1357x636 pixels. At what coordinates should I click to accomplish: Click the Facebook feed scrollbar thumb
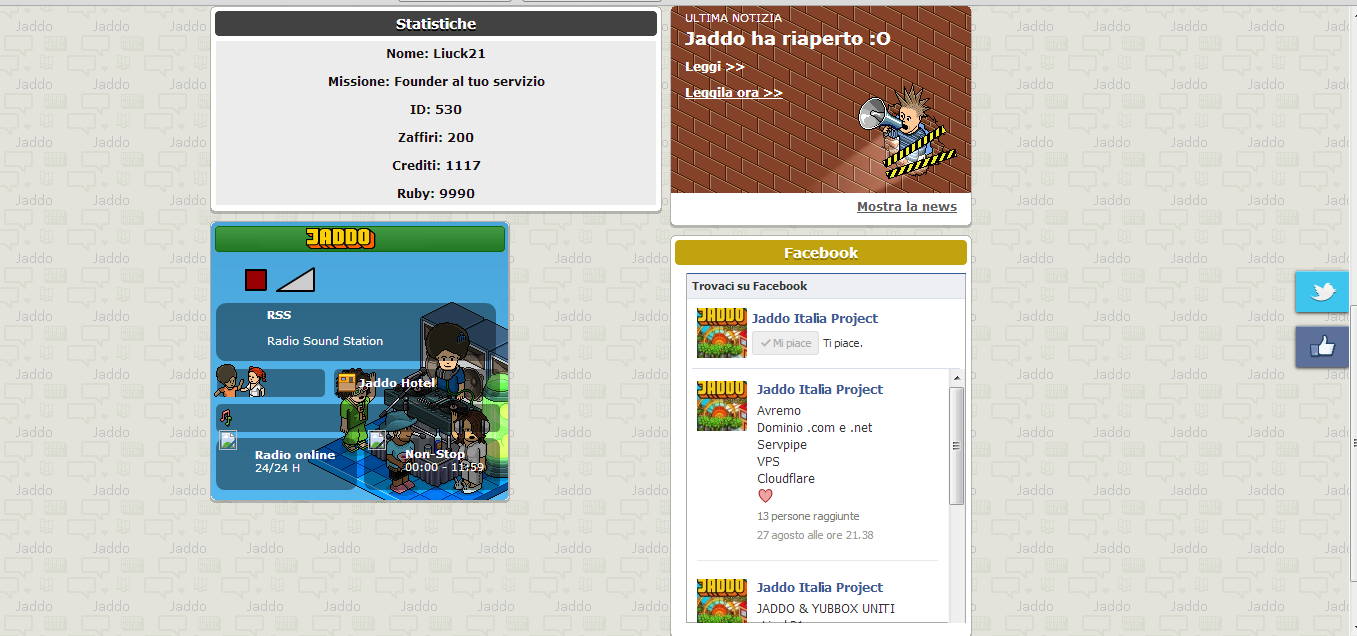coord(957,446)
